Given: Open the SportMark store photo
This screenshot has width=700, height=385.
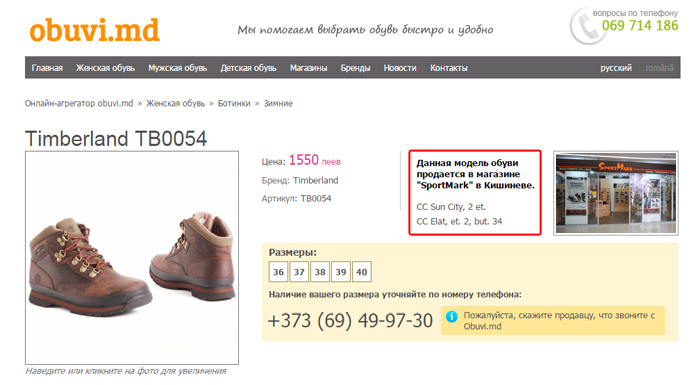Looking at the screenshot, I should [616, 193].
